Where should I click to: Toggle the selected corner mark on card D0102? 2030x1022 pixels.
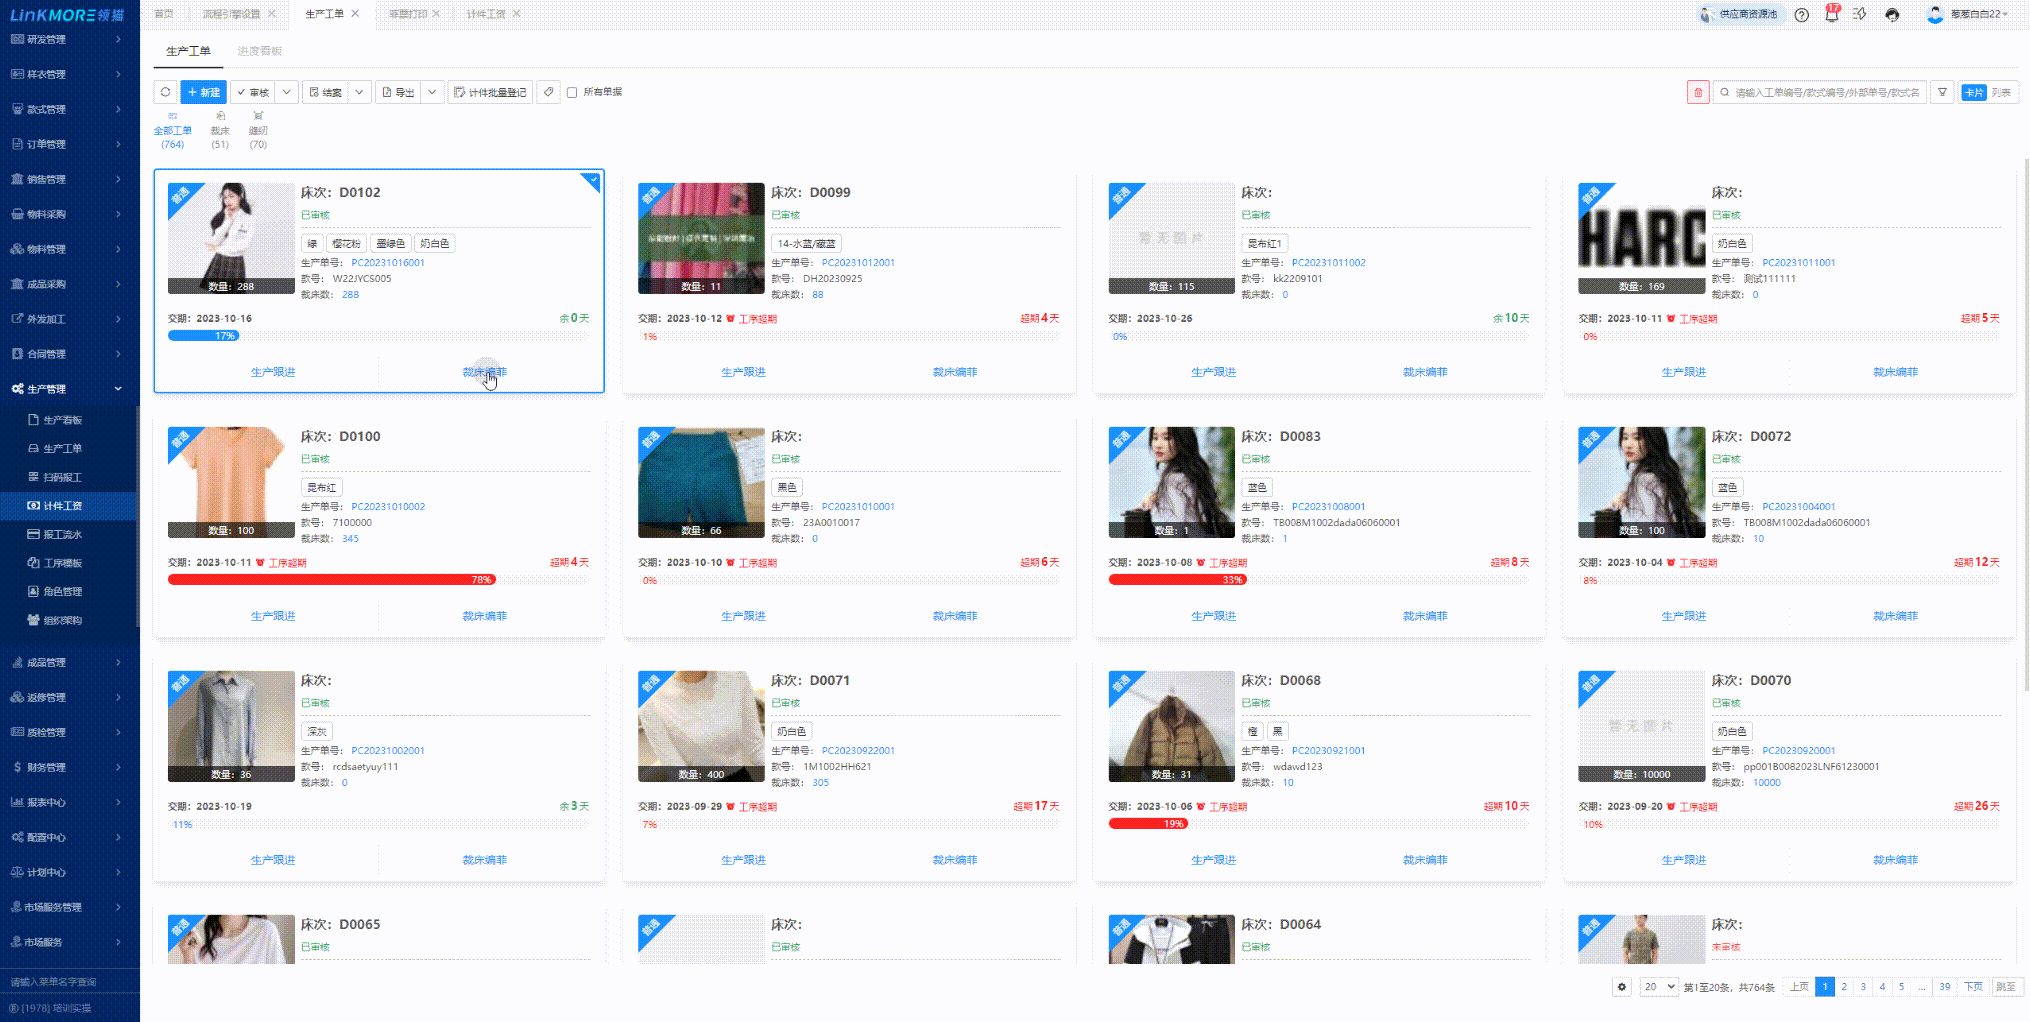click(x=593, y=179)
